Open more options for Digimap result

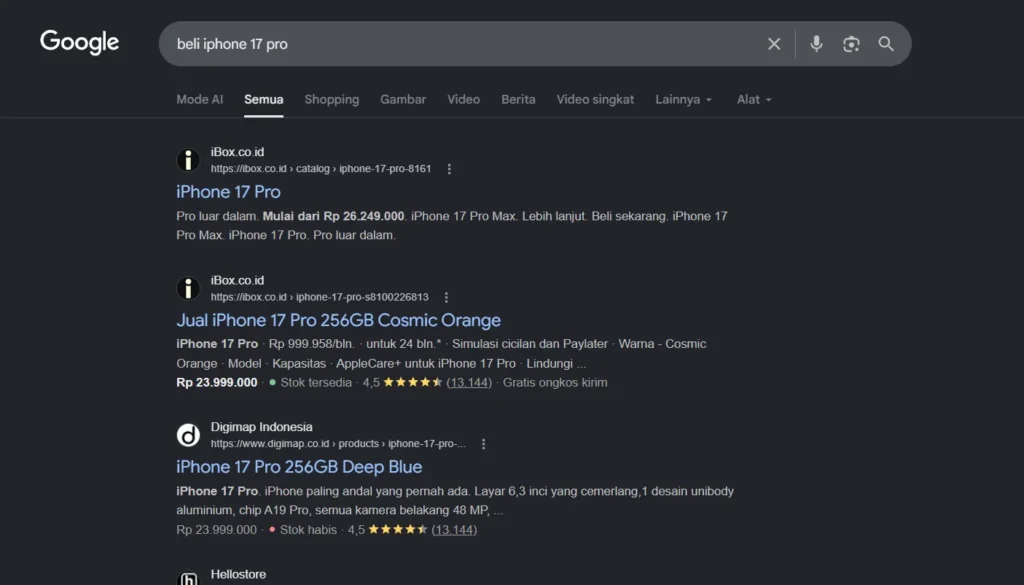483,444
